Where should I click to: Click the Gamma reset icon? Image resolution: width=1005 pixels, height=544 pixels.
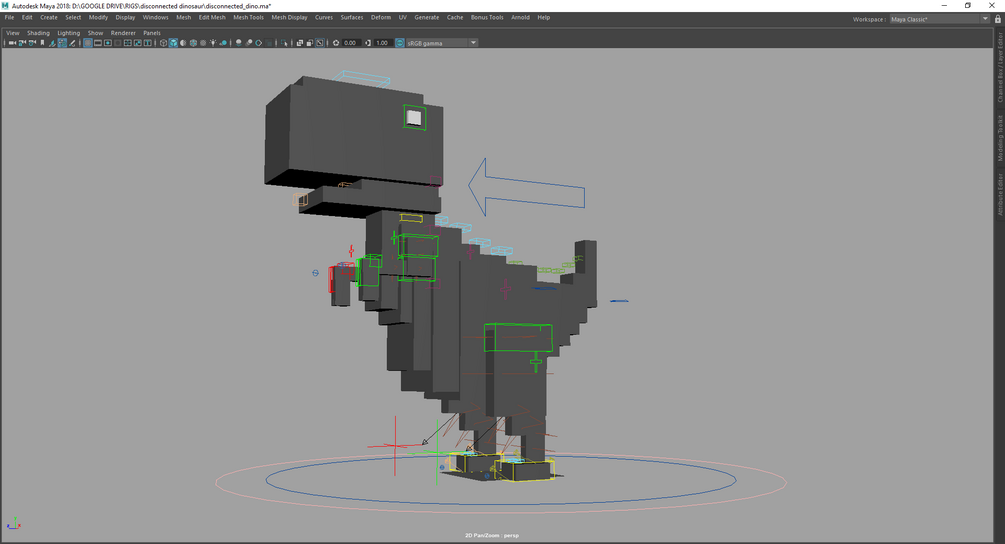coord(368,43)
